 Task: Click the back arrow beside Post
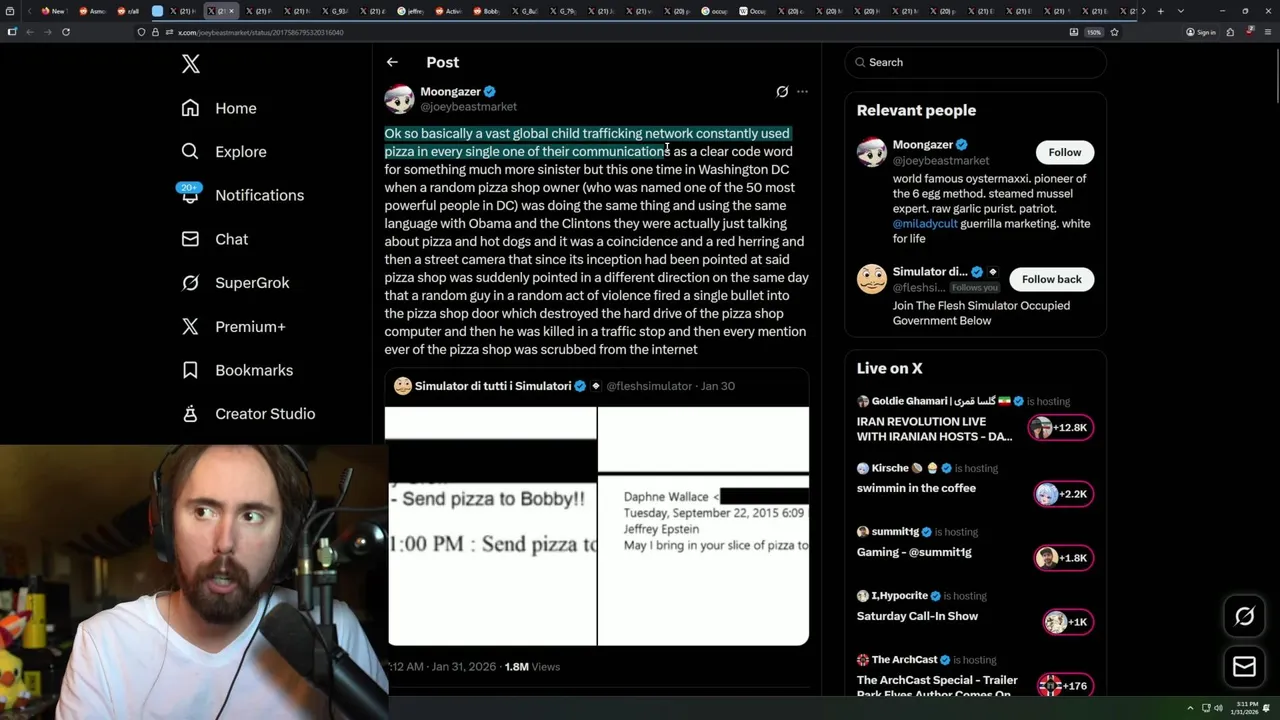click(x=392, y=62)
